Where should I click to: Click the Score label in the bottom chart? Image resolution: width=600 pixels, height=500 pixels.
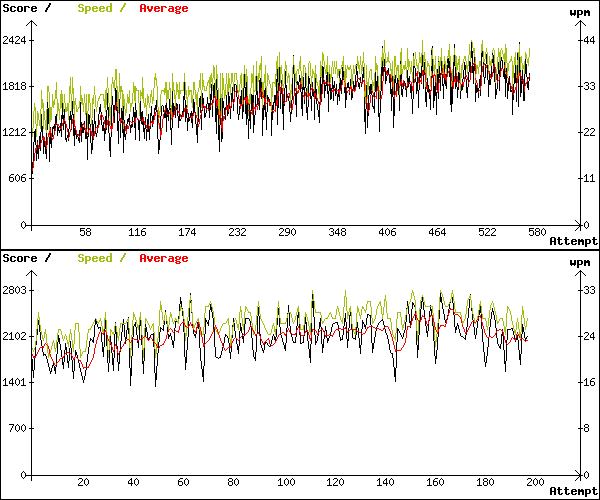click(20, 258)
